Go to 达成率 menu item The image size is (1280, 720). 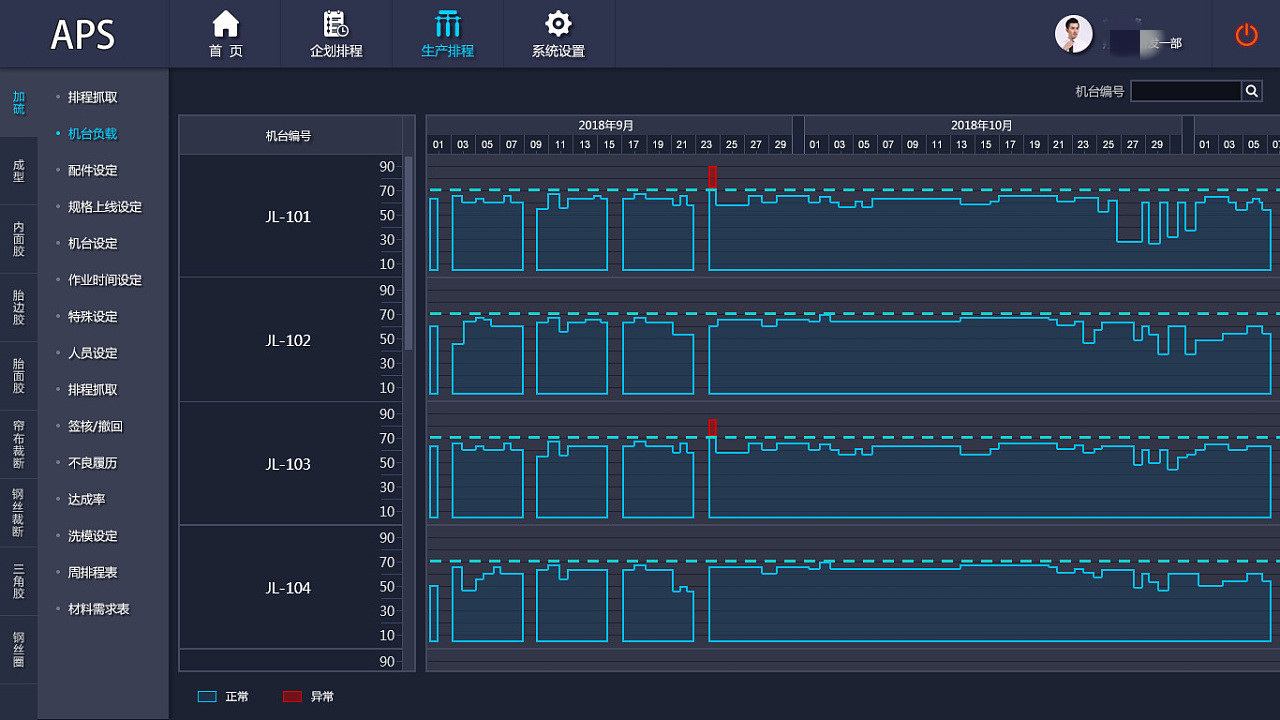(x=86, y=499)
